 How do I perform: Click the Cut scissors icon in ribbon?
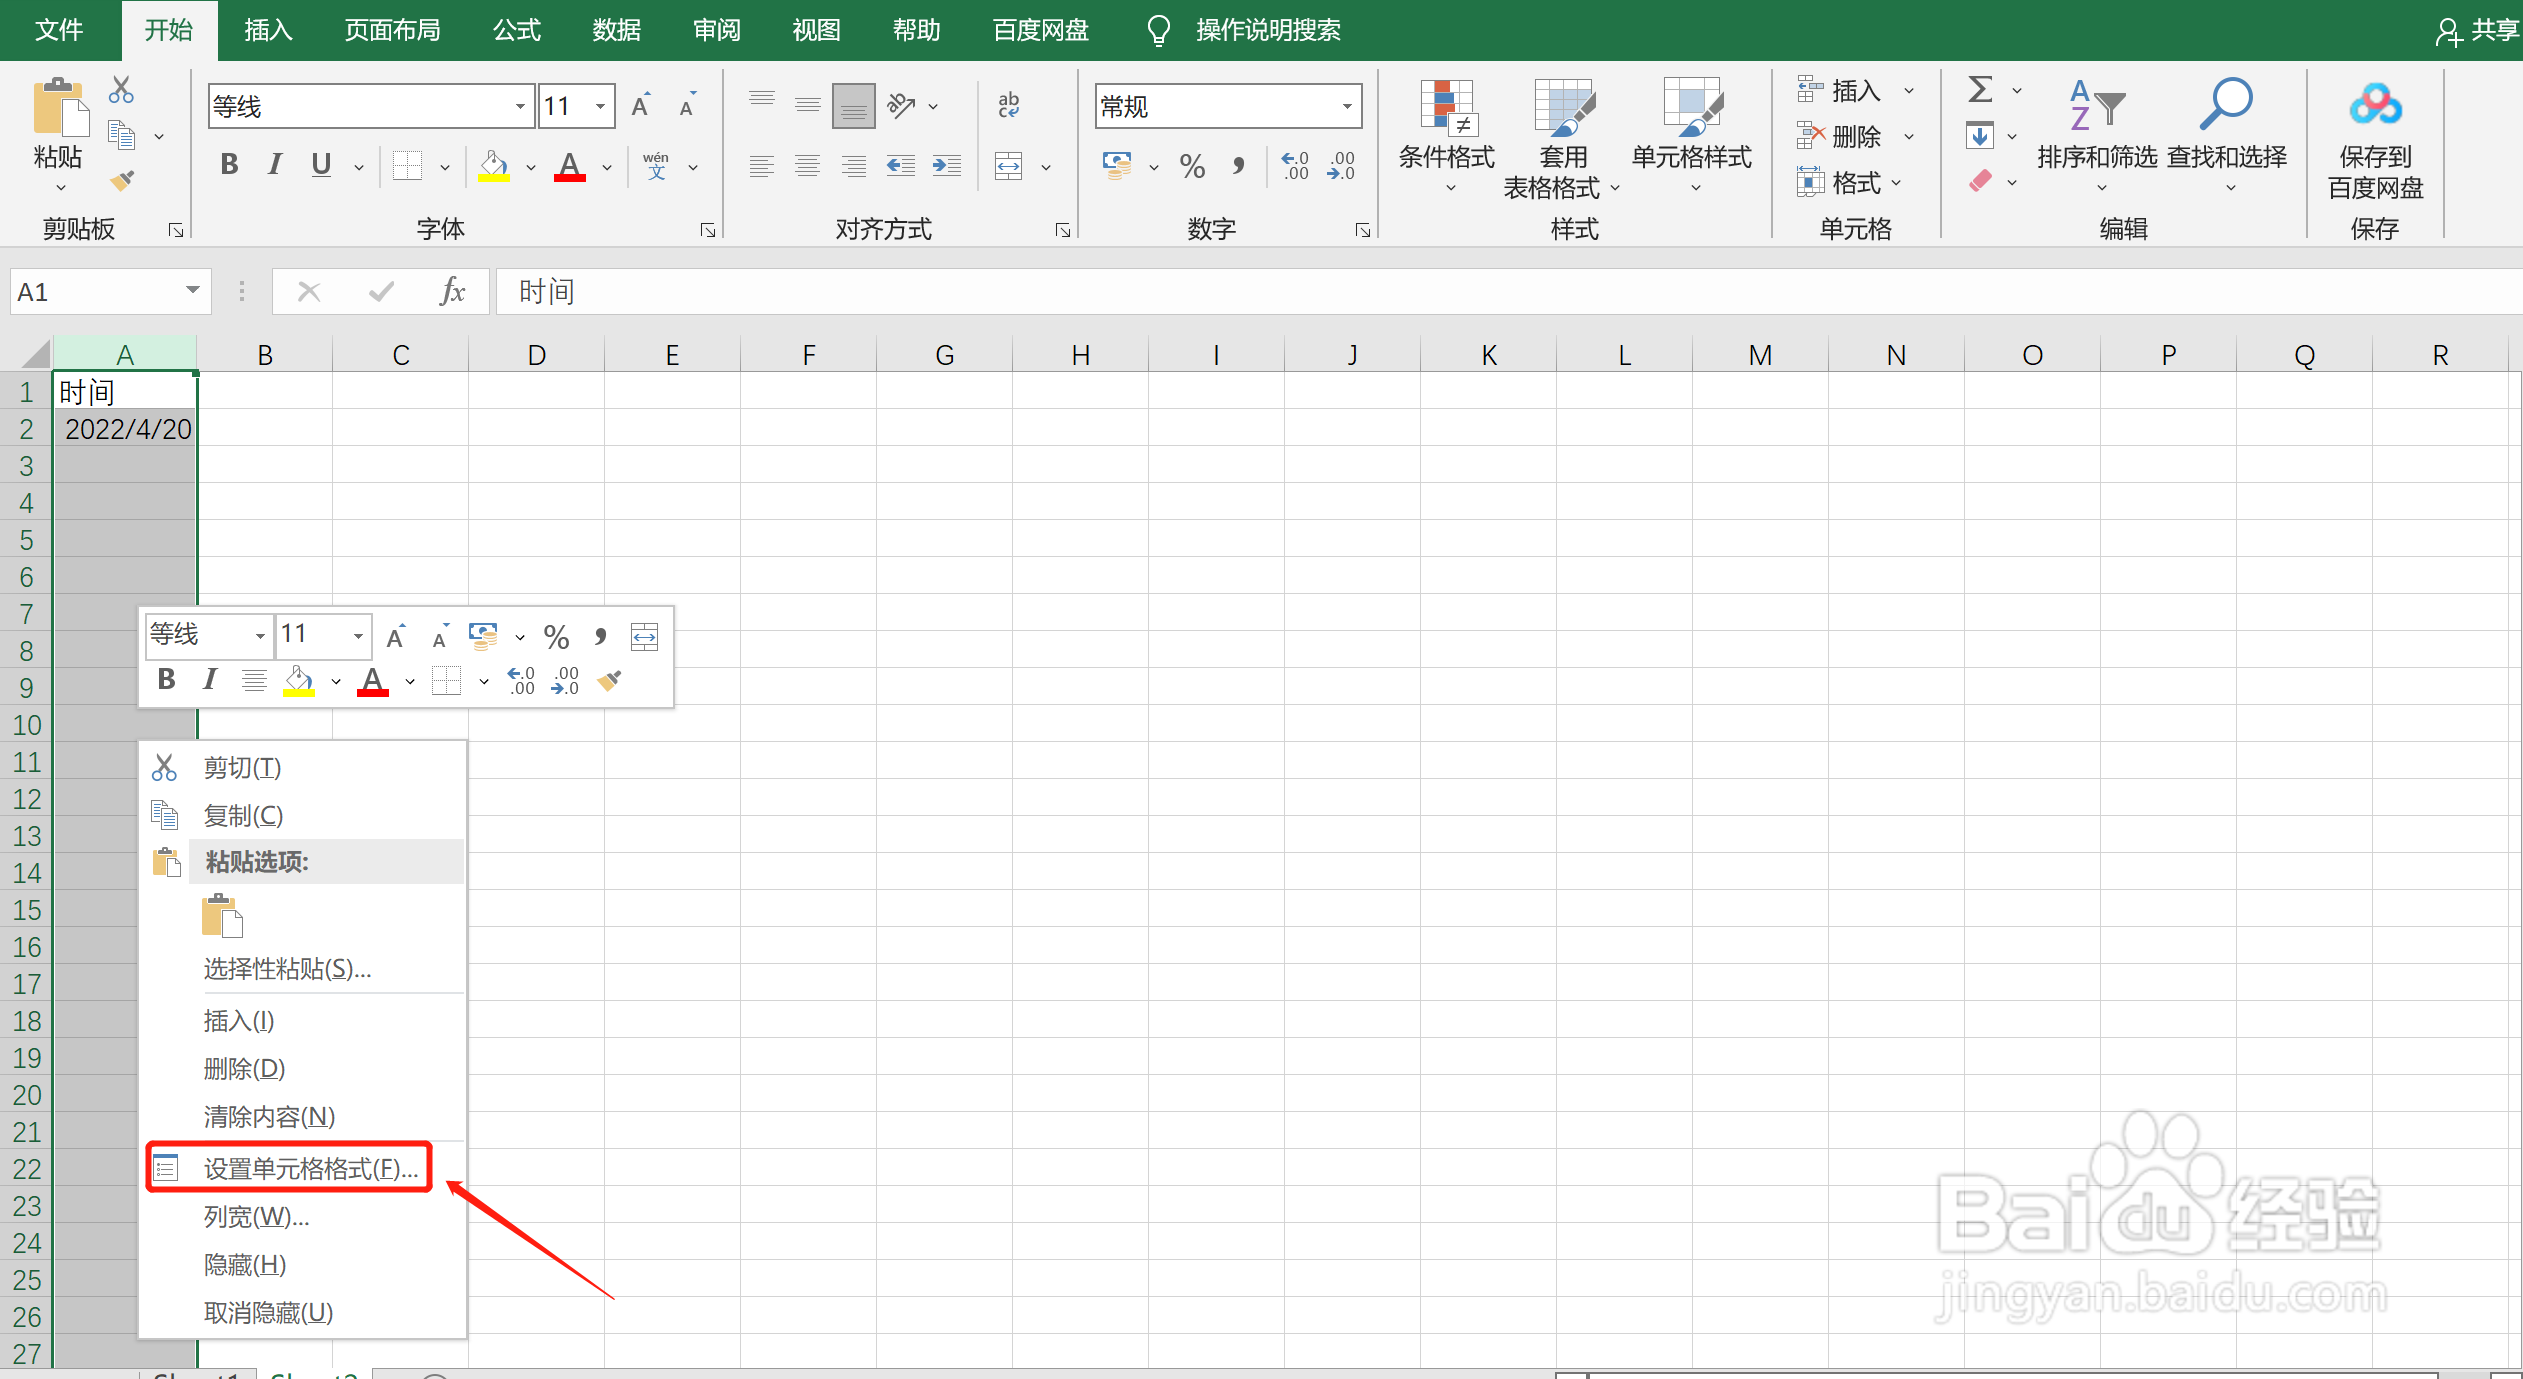point(121,90)
